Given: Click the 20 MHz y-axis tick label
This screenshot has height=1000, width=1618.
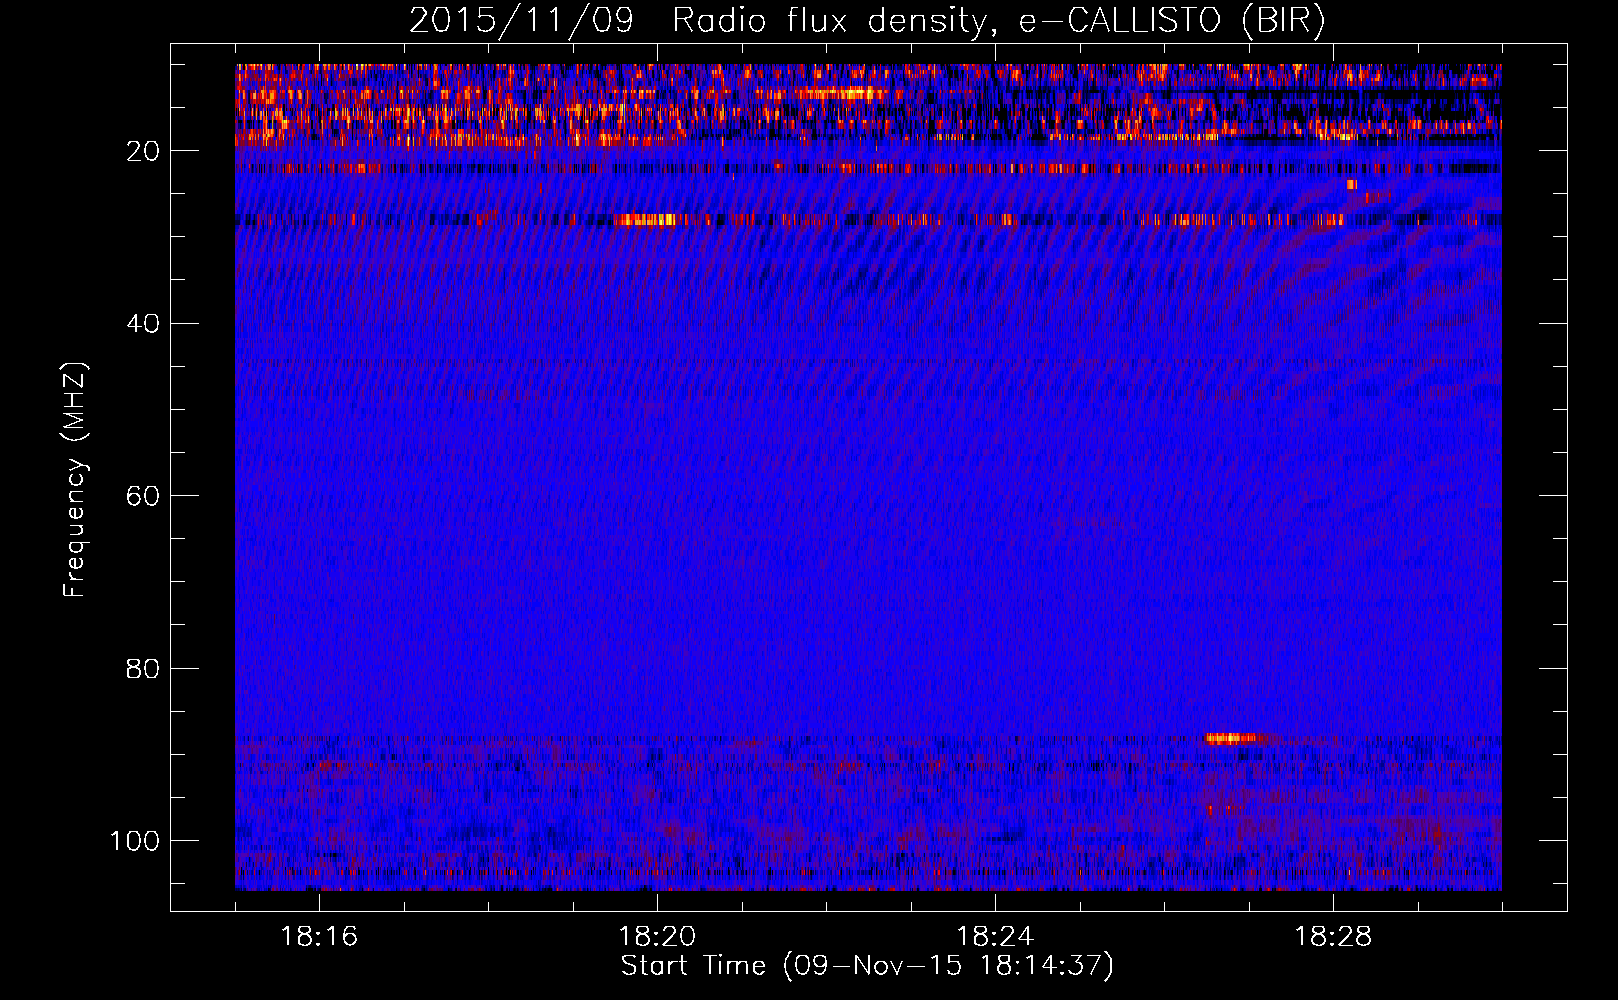Looking at the screenshot, I should coord(143,151).
